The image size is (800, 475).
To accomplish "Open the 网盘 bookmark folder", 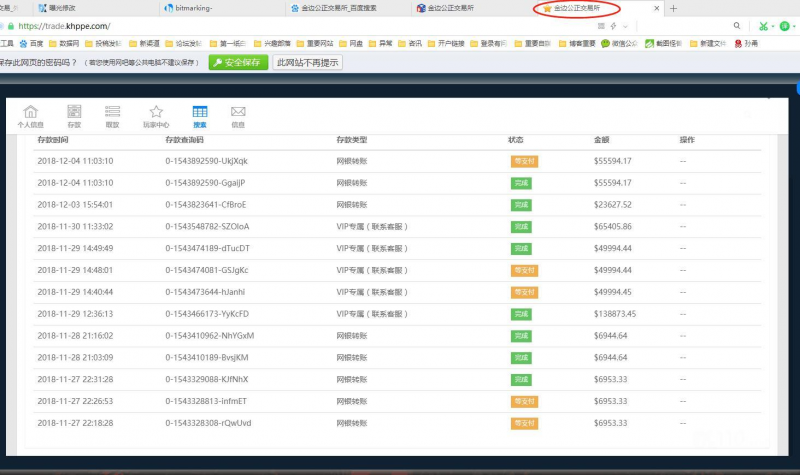I will pyautogui.click(x=351, y=44).
